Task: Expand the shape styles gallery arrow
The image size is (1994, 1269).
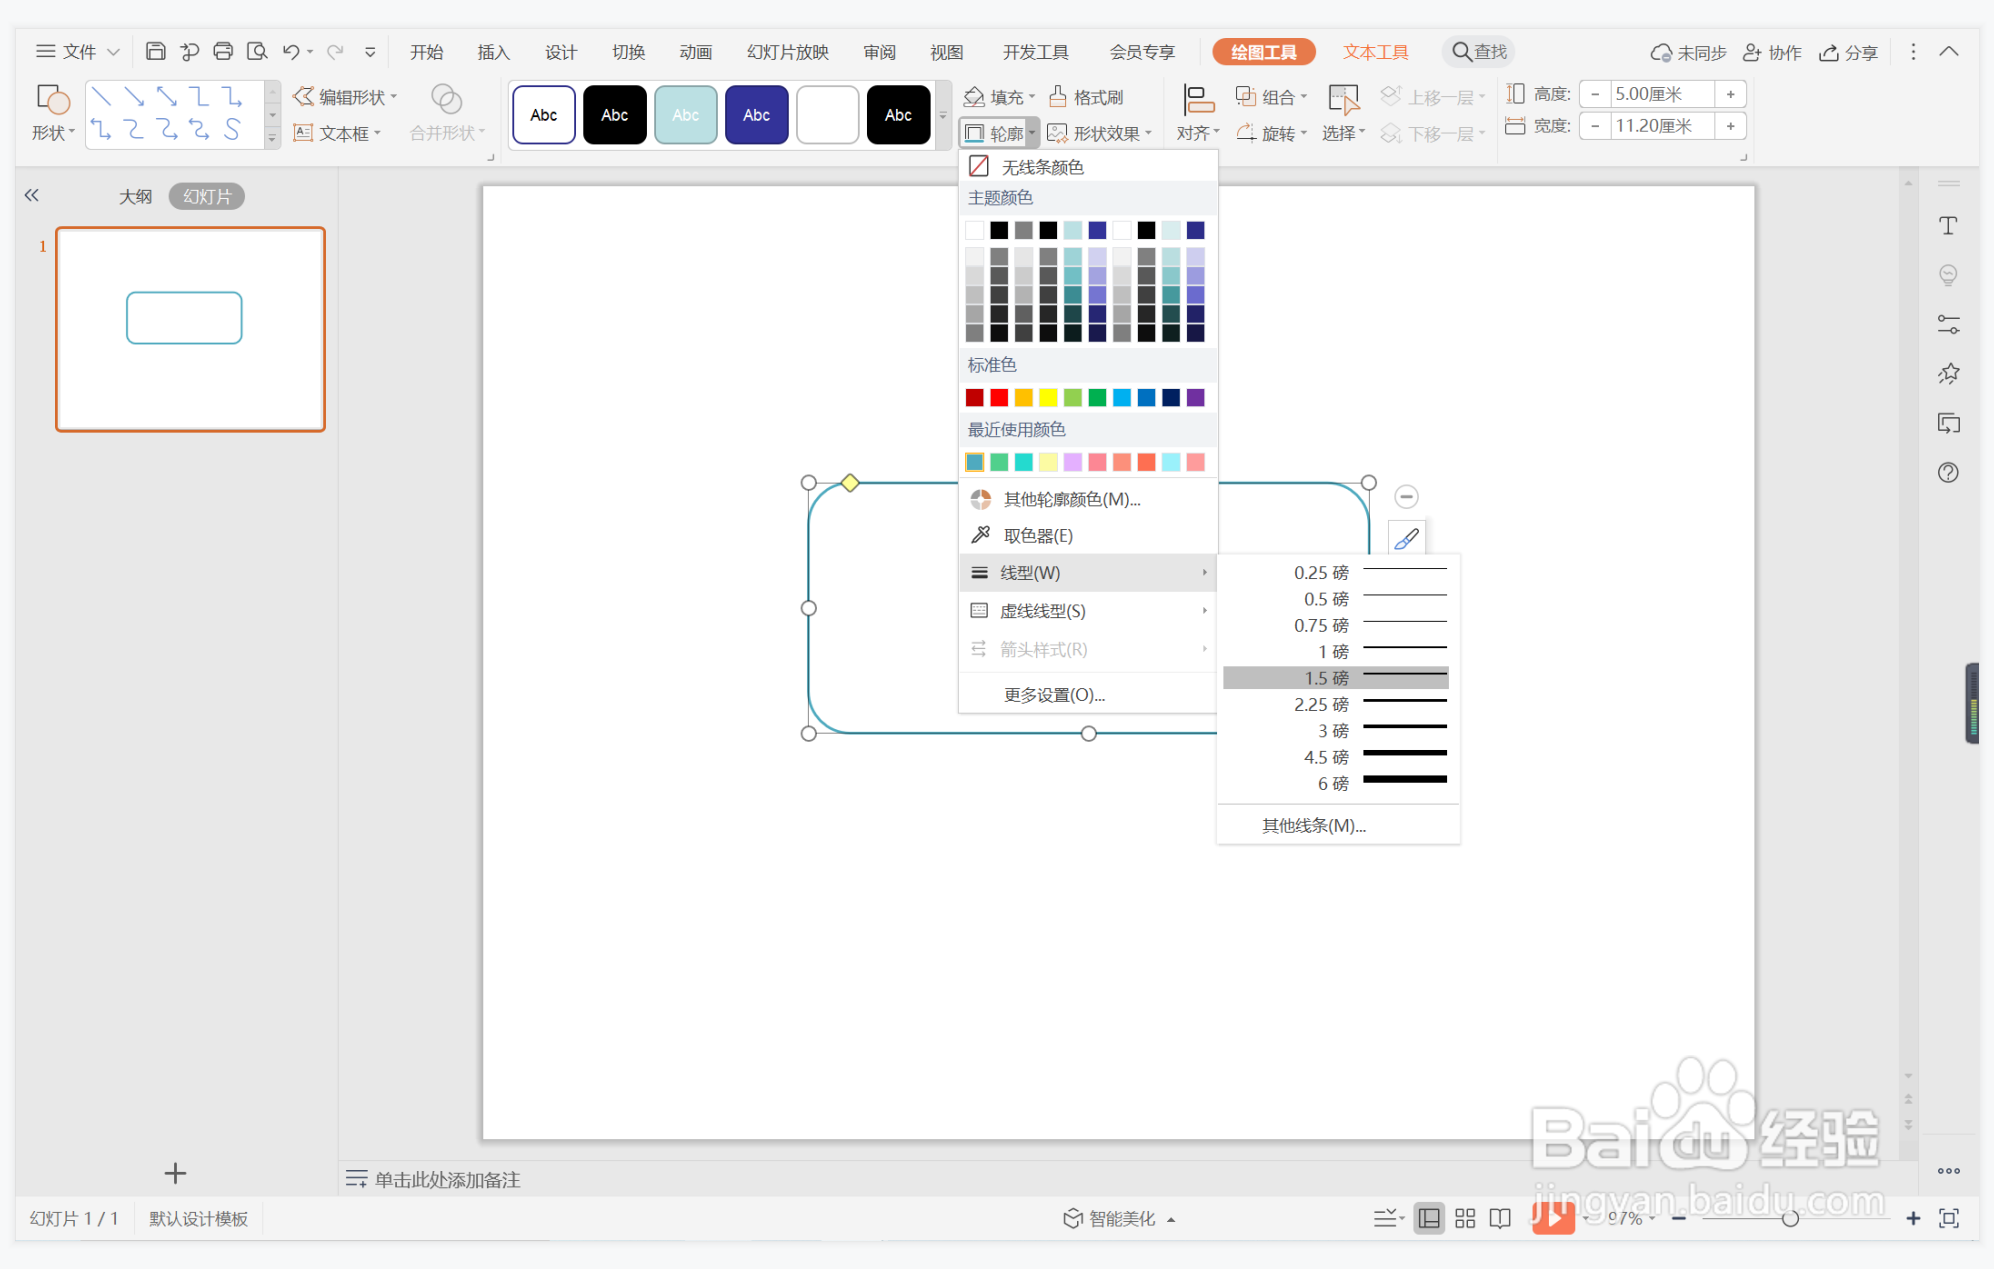Action: click(x=942, y=115)
